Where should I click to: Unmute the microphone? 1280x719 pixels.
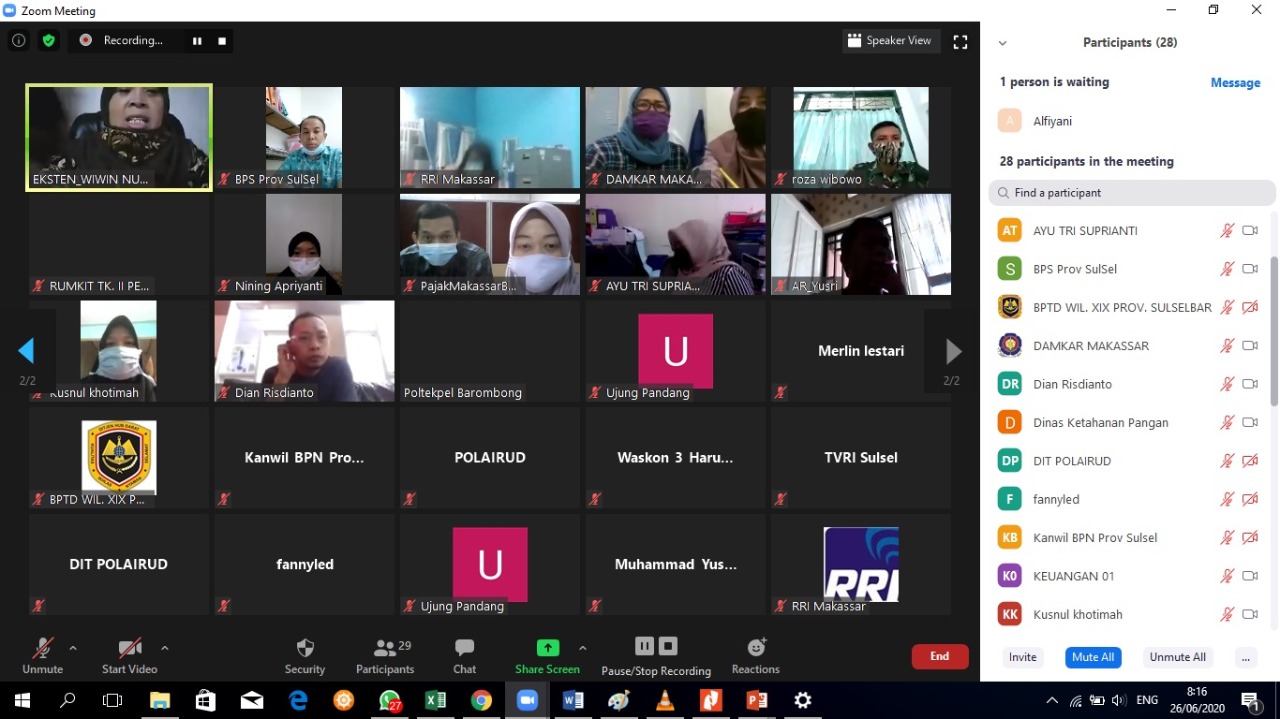pos(42,656)
